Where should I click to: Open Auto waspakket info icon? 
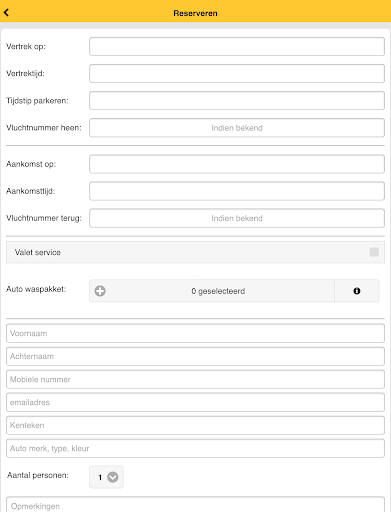click(357, 291)
